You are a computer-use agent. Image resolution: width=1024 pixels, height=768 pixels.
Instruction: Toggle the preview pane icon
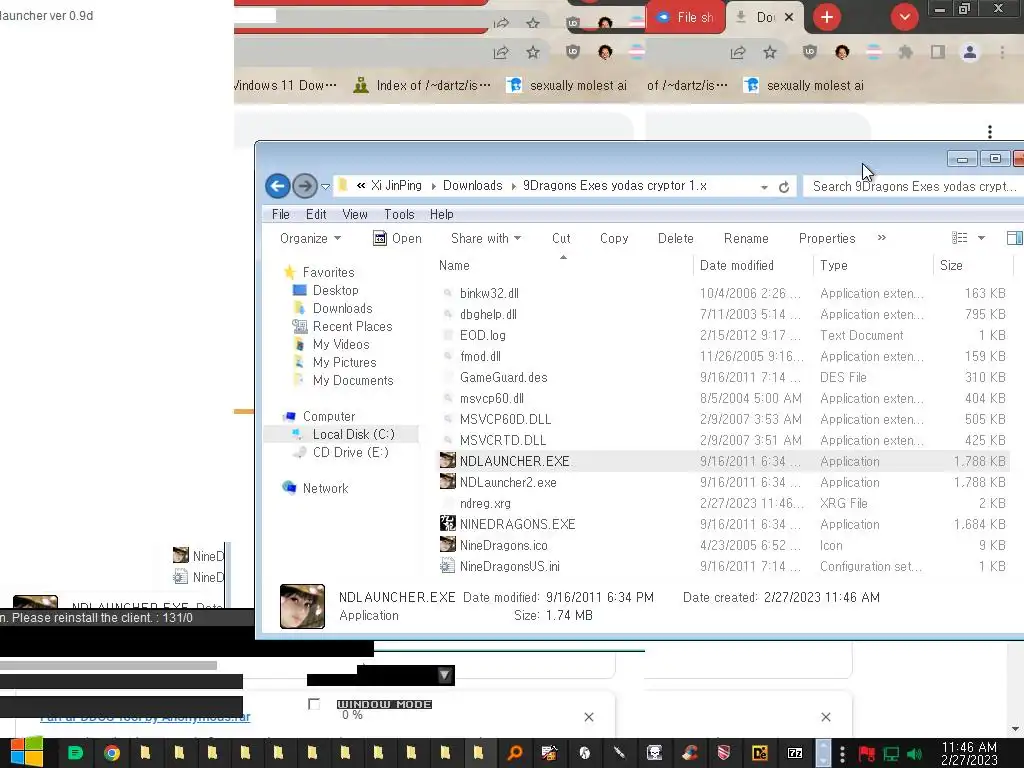click(x=1015, y=238)
